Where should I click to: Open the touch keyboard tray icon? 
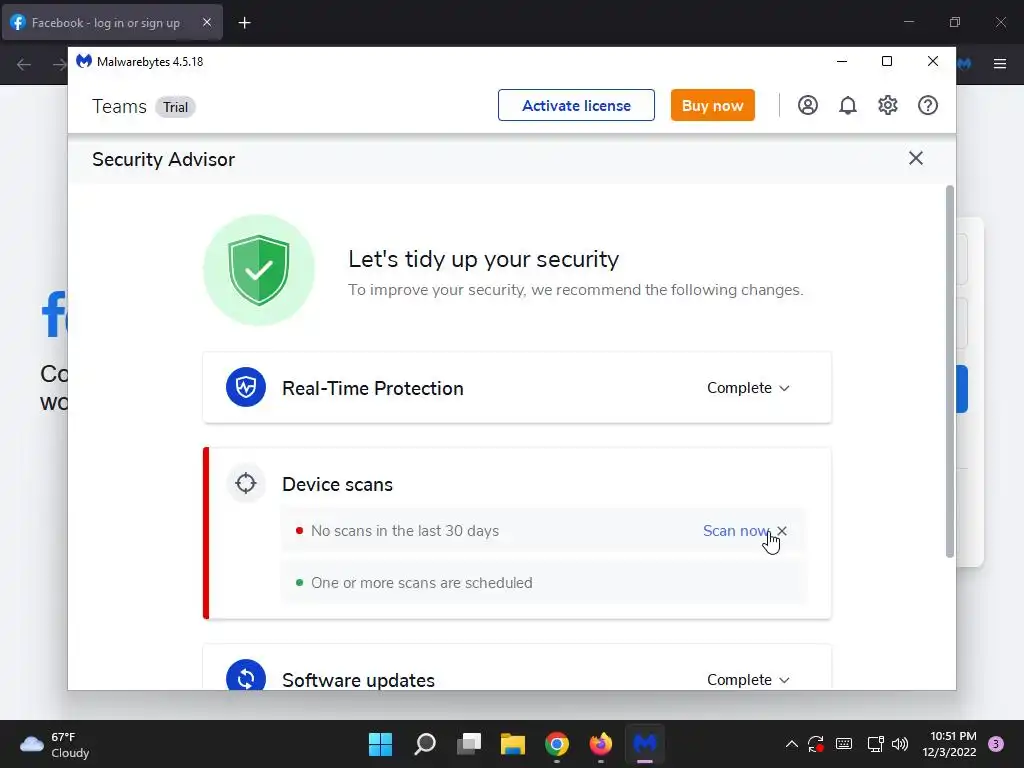click(x=844, y=744)
